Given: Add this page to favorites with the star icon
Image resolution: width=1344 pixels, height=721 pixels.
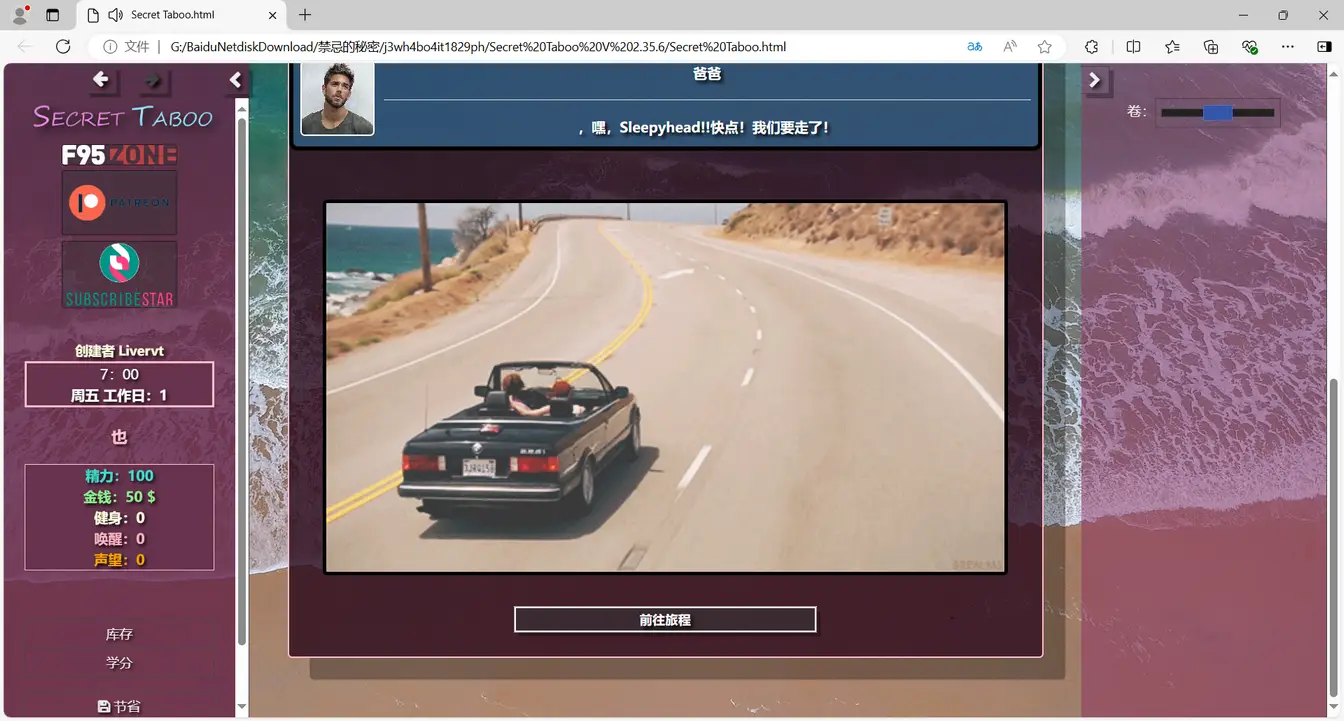Looking at the screenshot, I should tap(1045, 47).
